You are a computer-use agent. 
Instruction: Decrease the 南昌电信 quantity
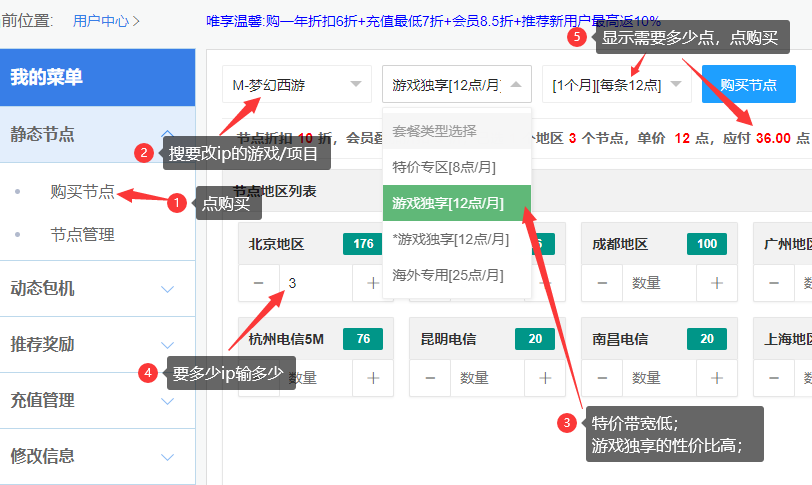602,378
